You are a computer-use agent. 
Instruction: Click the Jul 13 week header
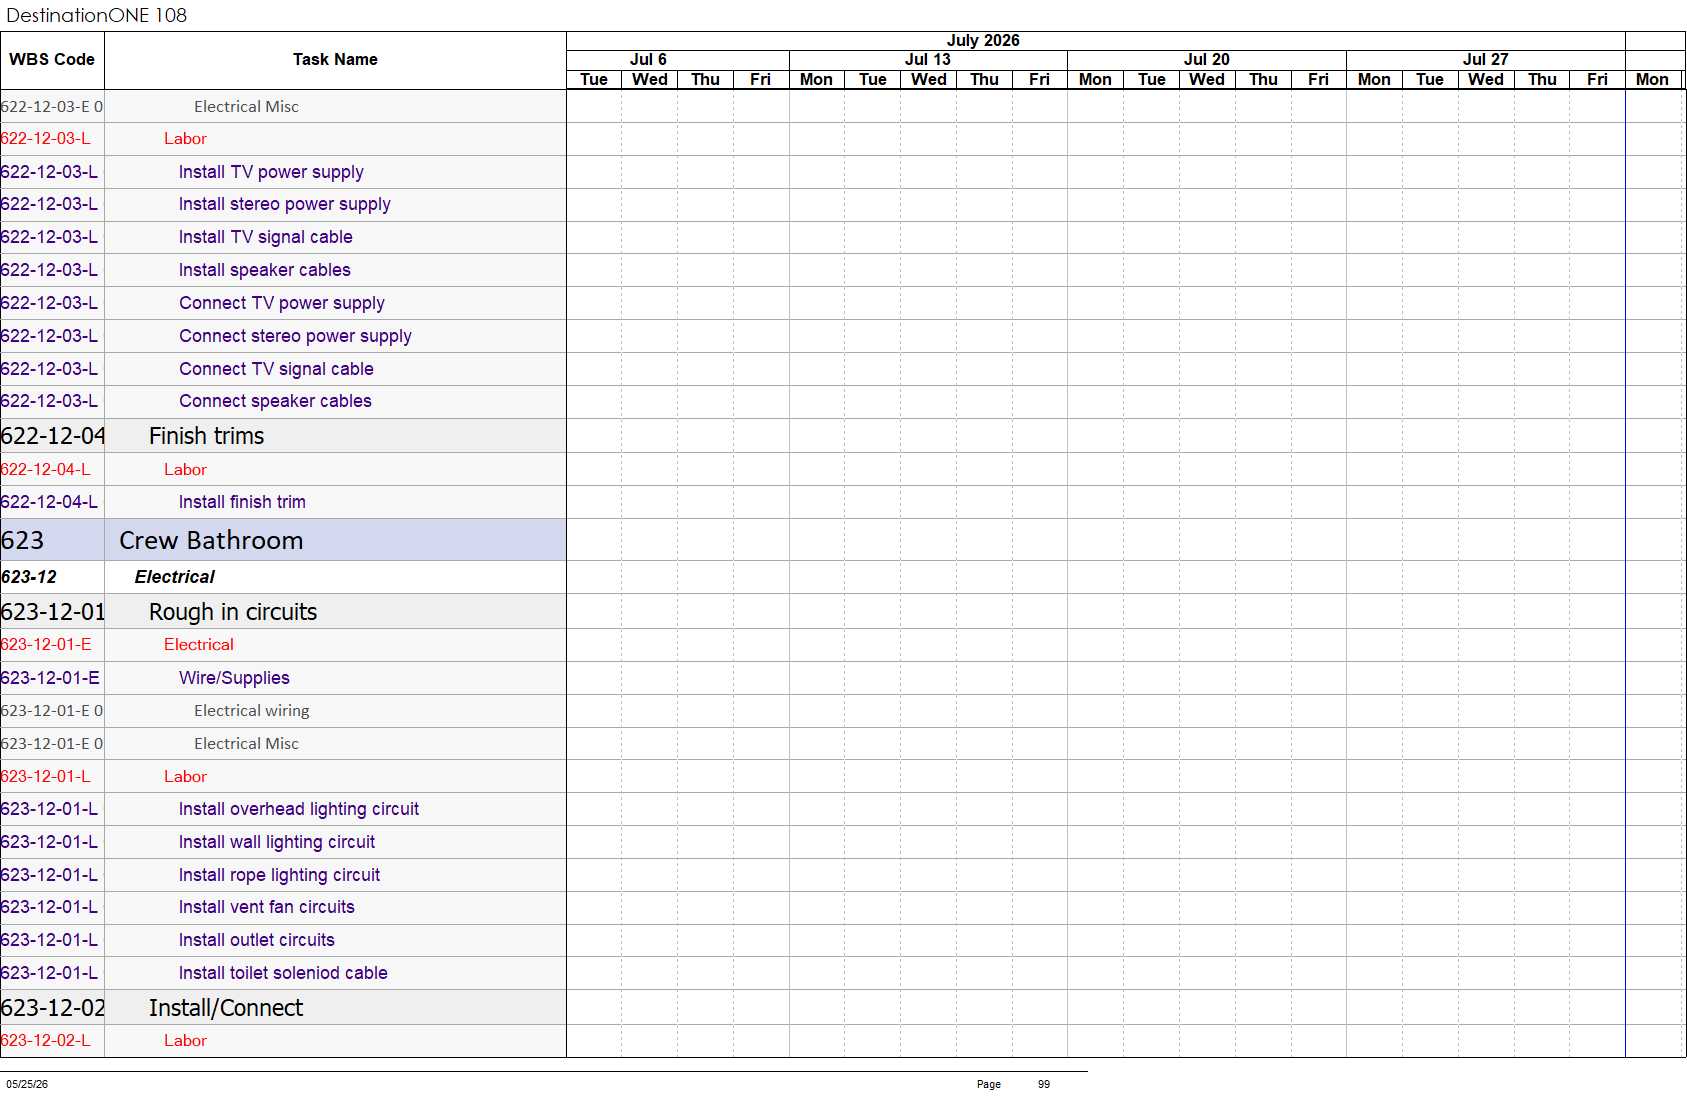point(928,60)
